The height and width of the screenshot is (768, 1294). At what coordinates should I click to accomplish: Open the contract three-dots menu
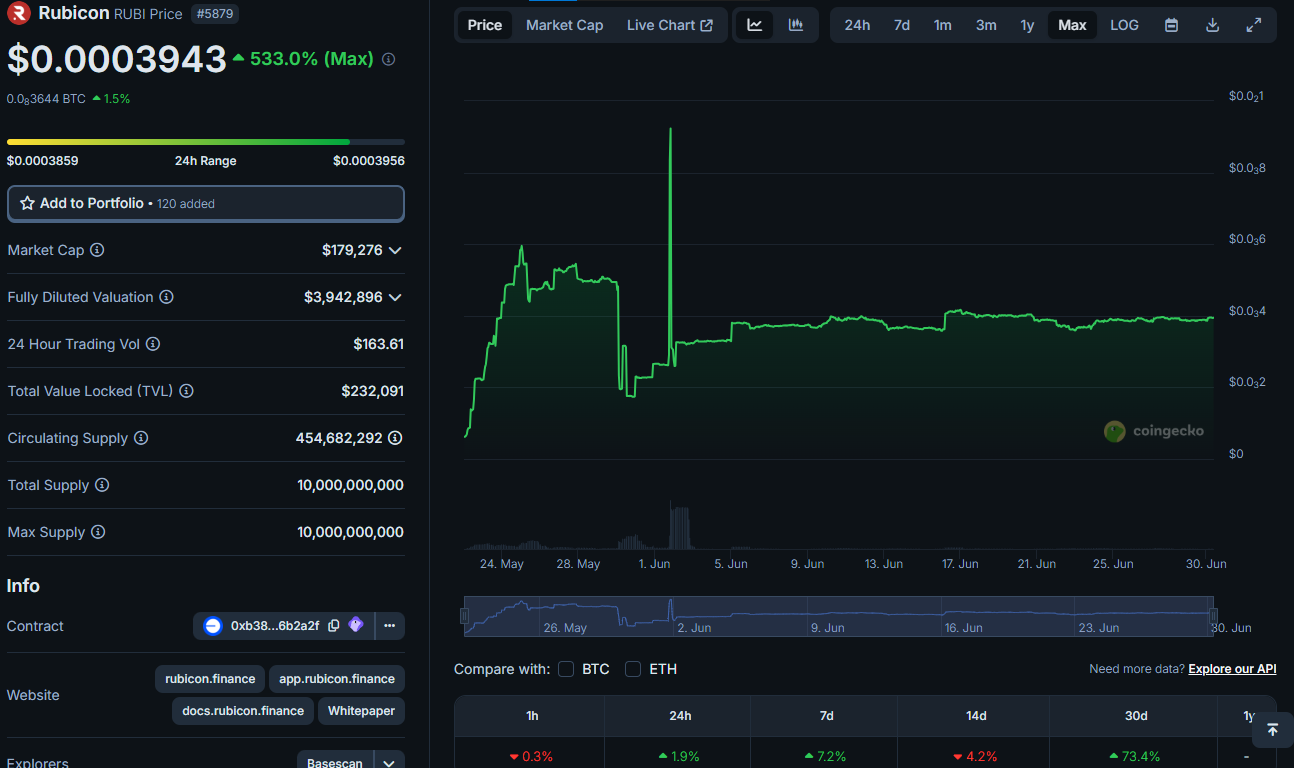click(x=389, y=626)
